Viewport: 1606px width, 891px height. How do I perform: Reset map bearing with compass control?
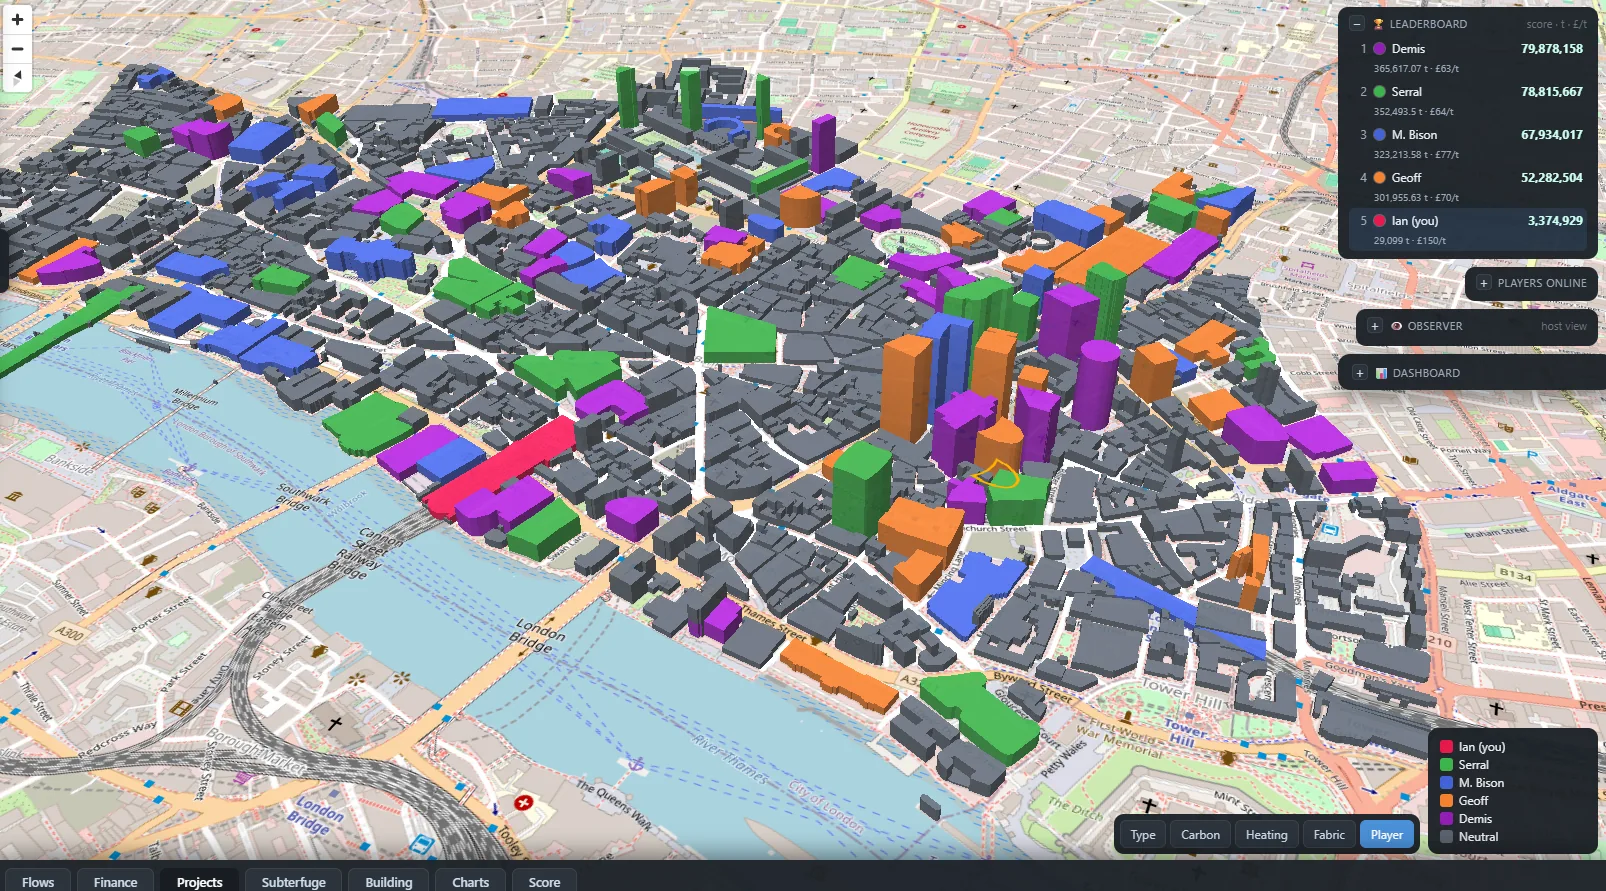point(17,77)
